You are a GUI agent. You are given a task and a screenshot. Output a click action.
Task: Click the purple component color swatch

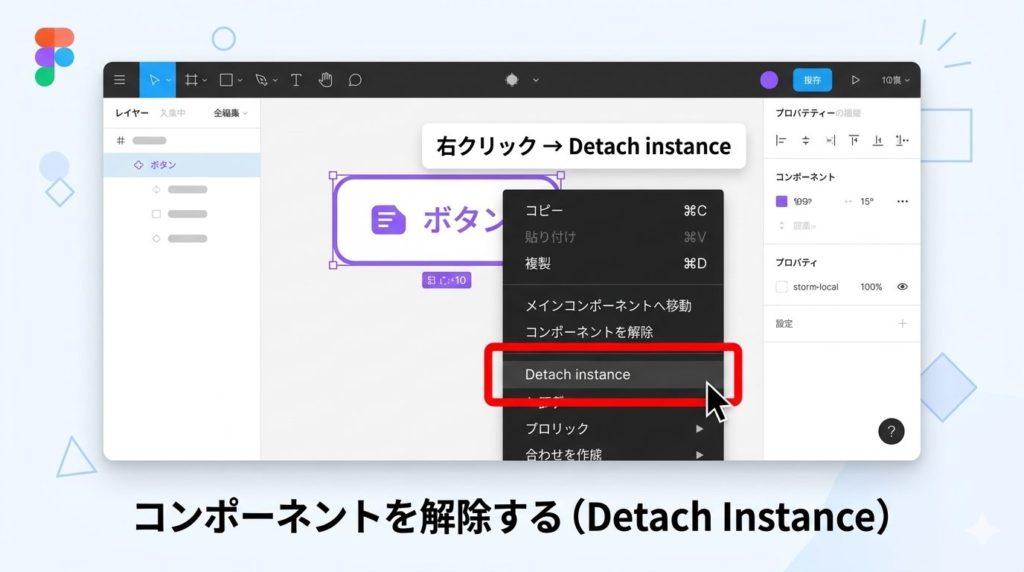tap(782, 201)
